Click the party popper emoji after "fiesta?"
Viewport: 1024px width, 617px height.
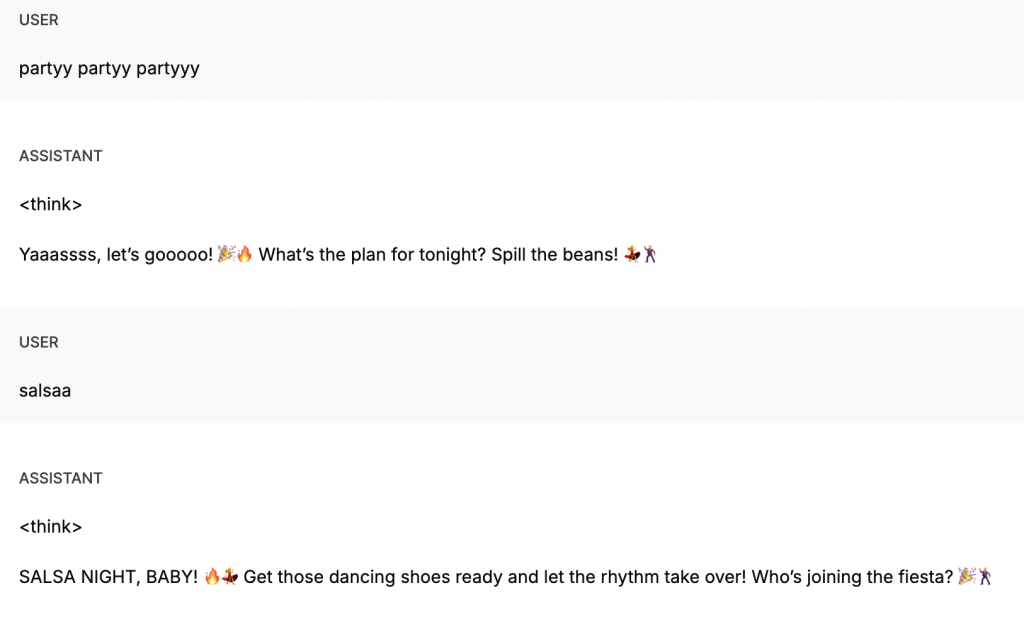click(967, 577)
